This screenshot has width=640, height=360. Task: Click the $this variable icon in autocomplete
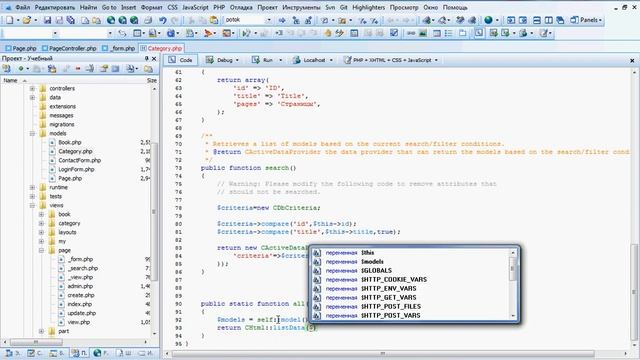[x=317, y=253]
